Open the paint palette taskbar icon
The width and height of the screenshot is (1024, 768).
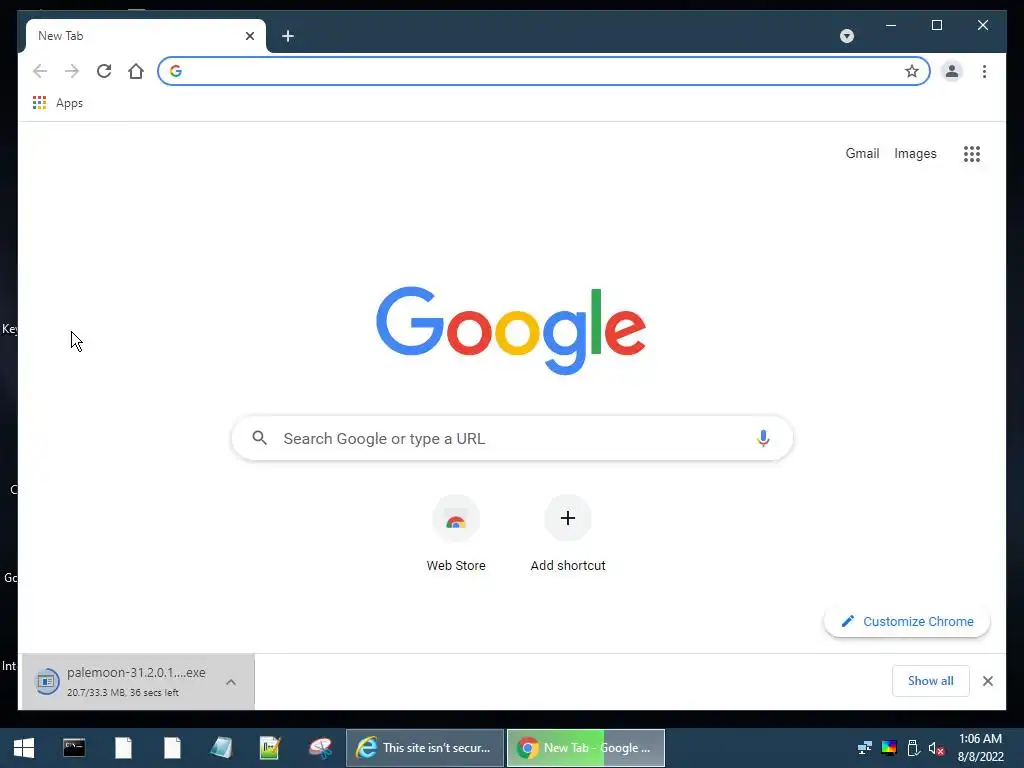[x=320, y=748]
